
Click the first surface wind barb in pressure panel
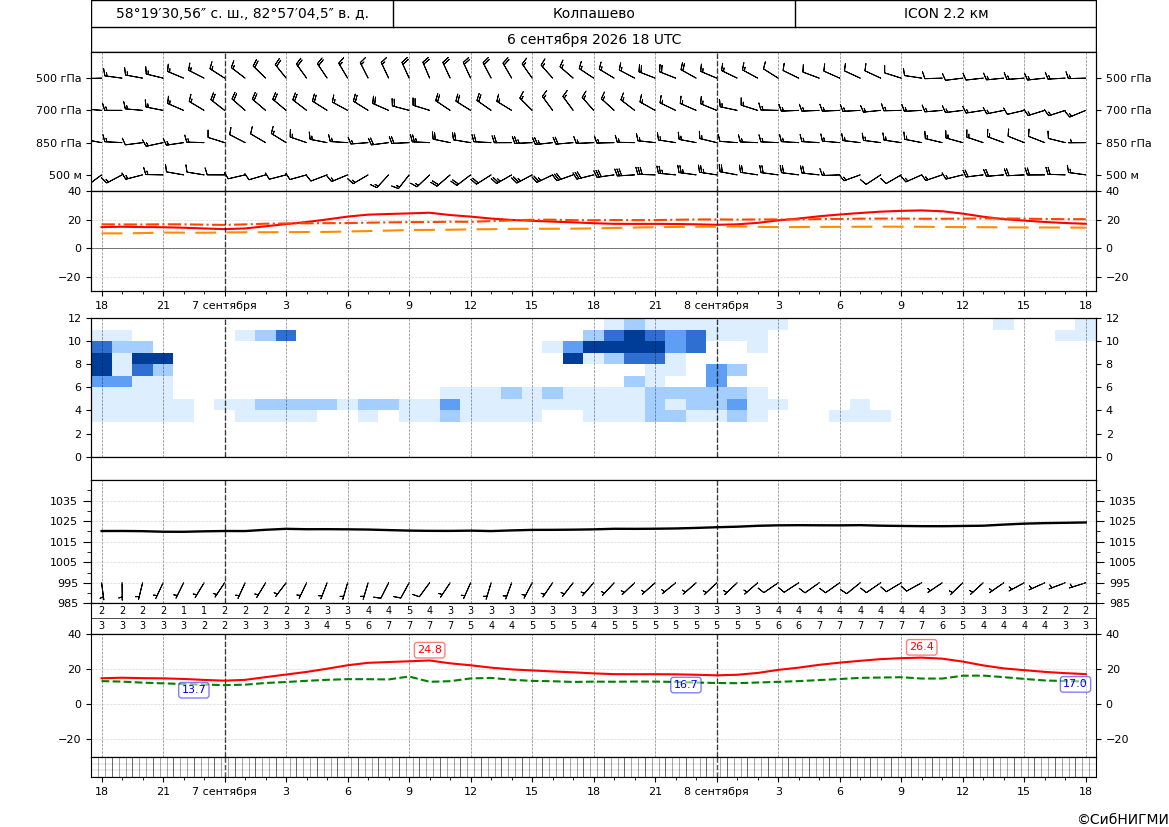click(103, 591)
